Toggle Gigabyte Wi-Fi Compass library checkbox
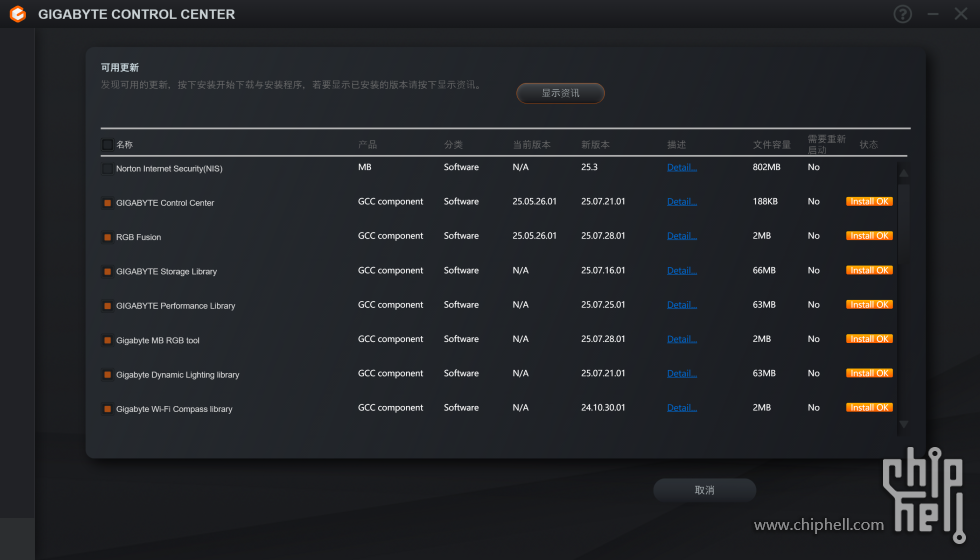This screenshot has width=980, height=560. tap(108, 409)
